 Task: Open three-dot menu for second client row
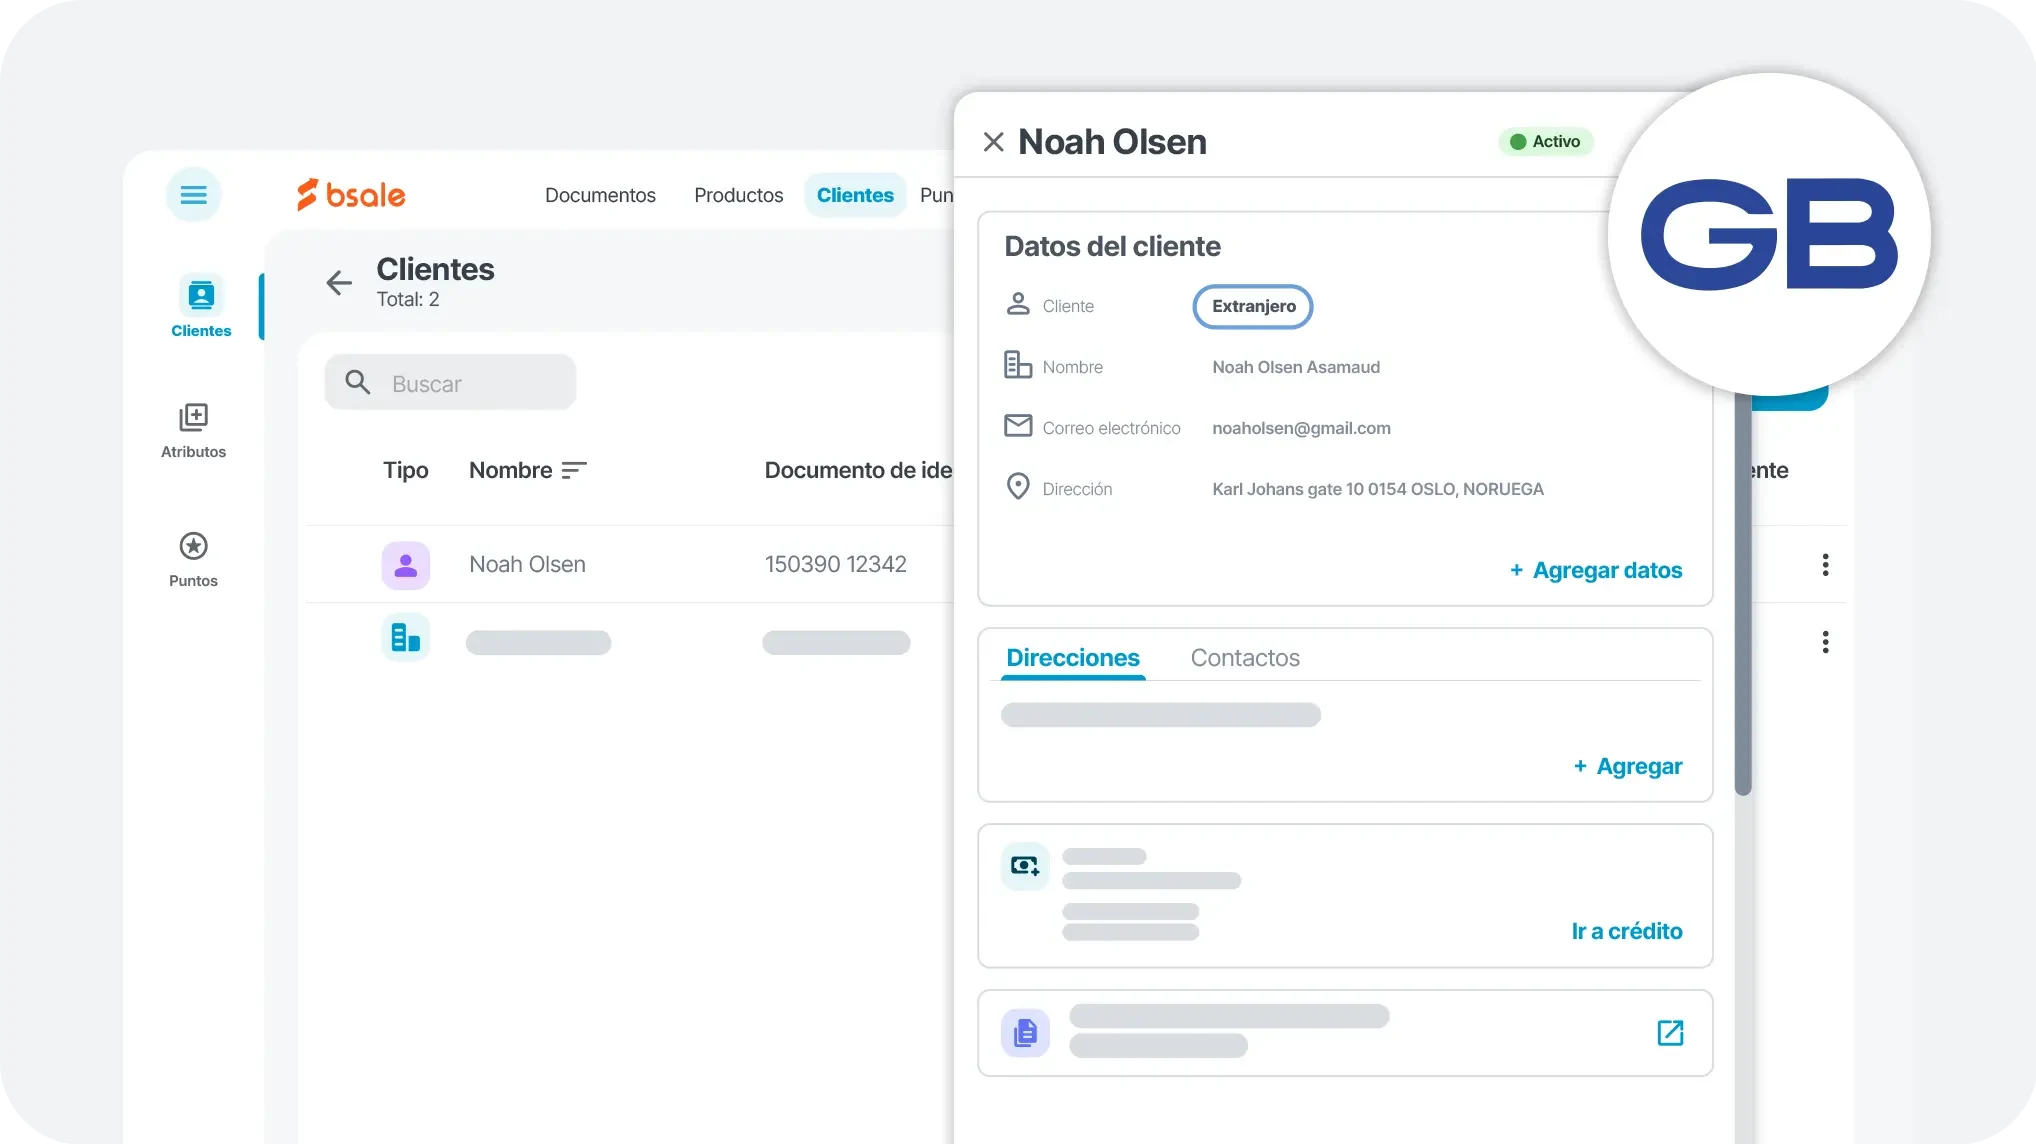click(1825, 642)
